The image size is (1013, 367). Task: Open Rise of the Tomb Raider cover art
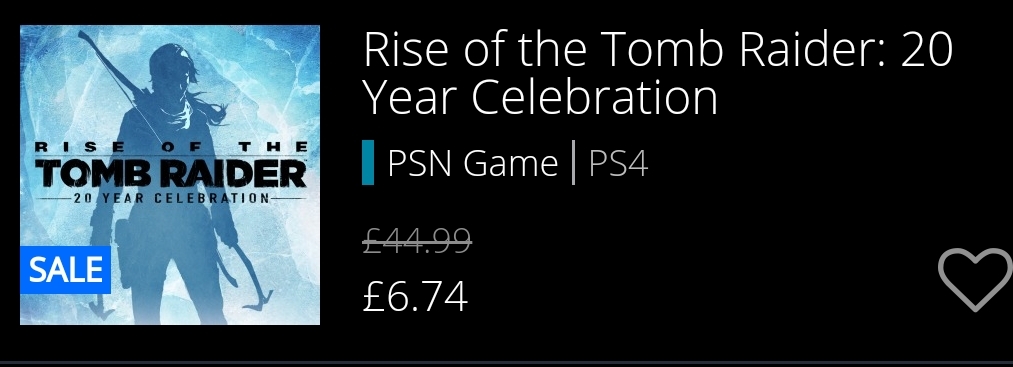coord(170,174)
